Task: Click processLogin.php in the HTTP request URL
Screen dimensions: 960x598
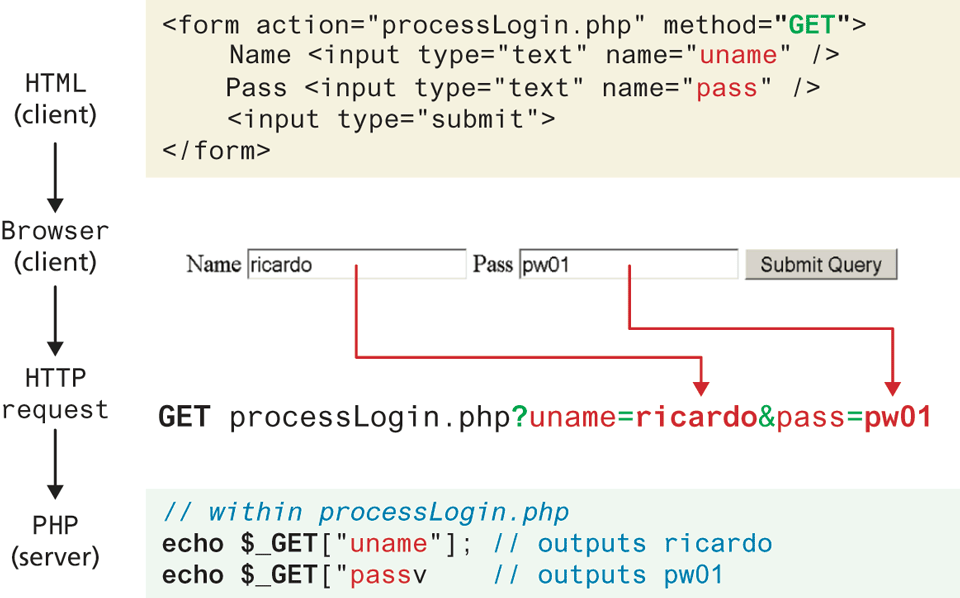Action: point(370,417)
